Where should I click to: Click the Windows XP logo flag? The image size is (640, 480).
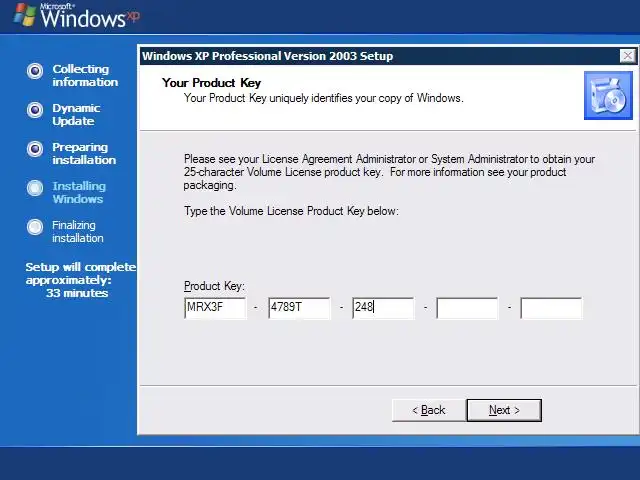coord(24,16)
